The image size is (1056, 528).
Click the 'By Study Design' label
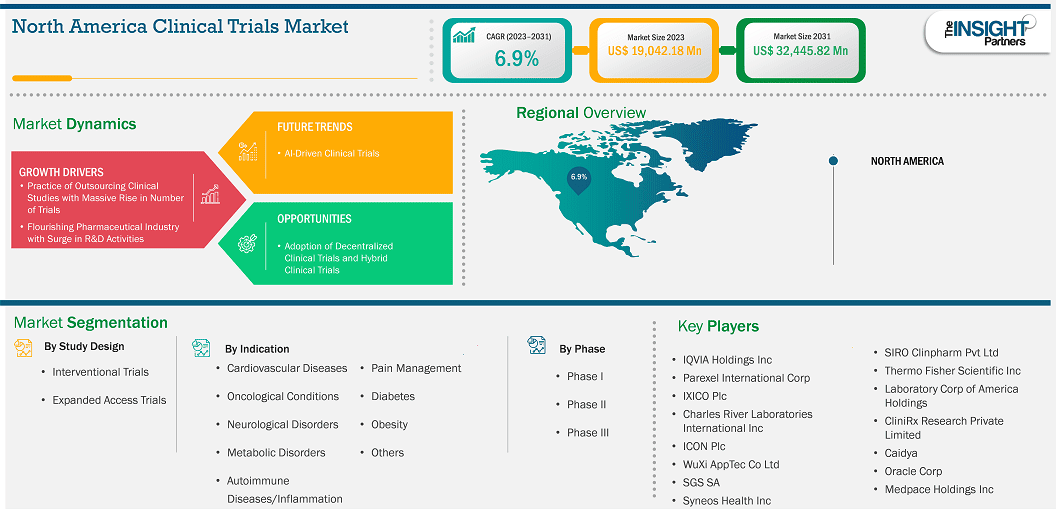[84, 347]
